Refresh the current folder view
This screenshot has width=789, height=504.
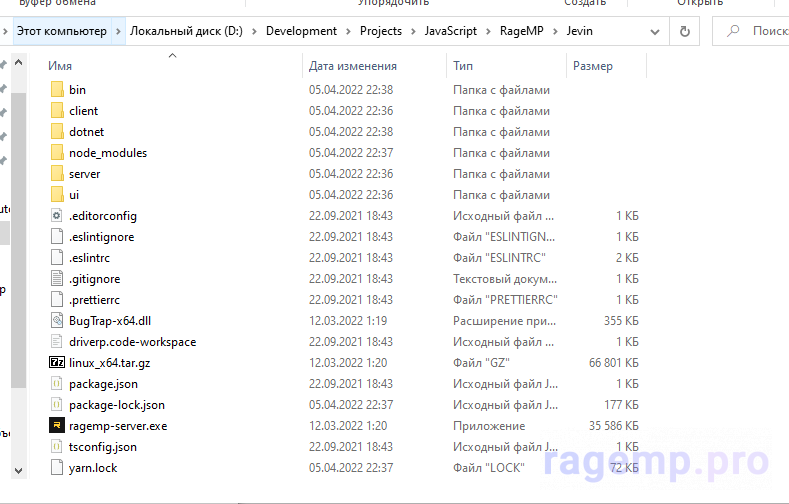pos(685,31)
